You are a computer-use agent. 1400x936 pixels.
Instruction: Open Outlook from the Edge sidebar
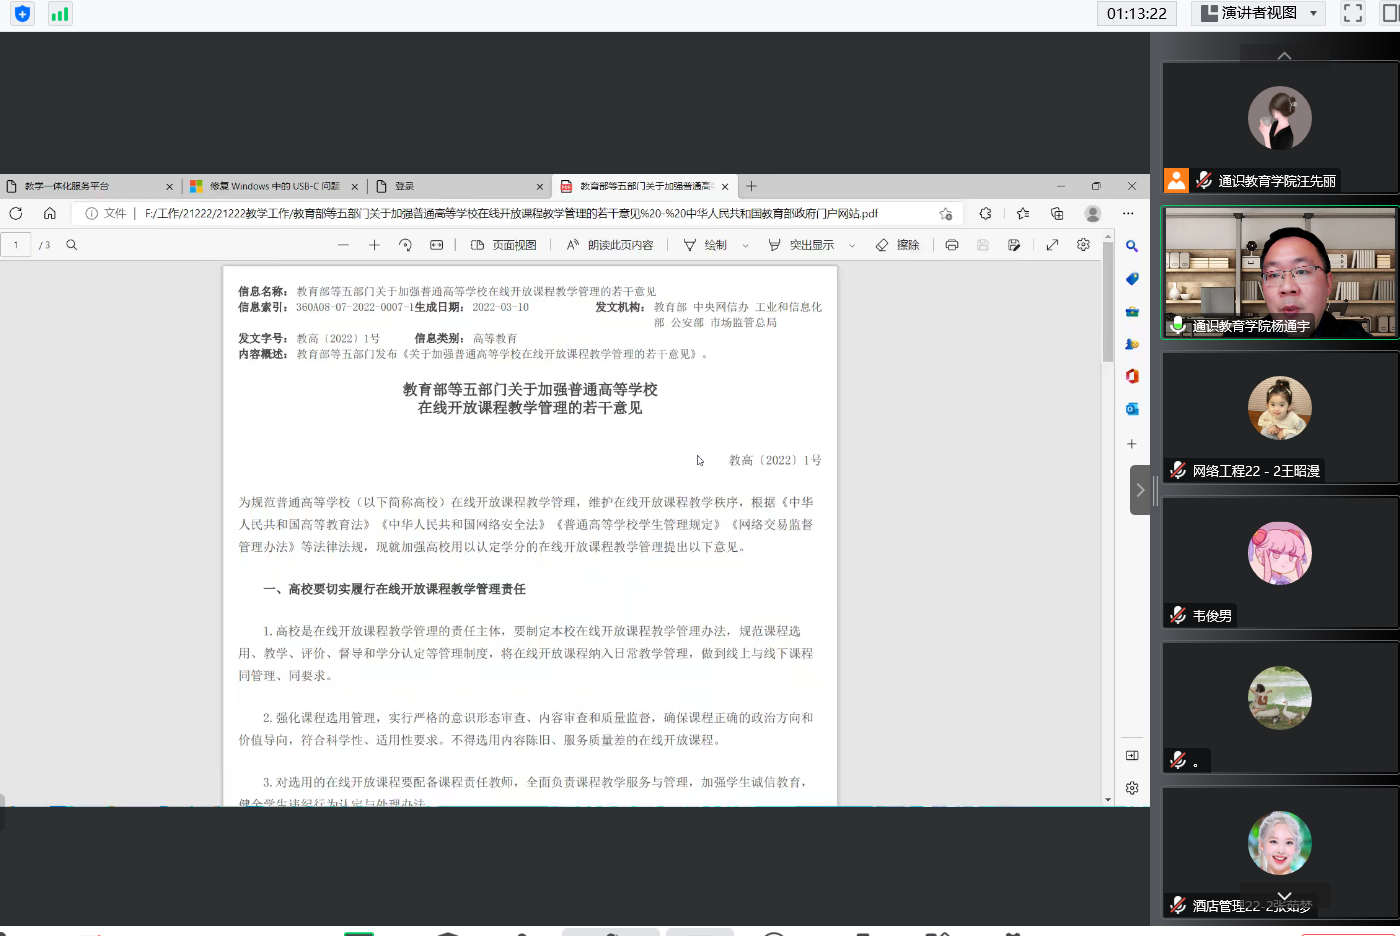[1132, 409]
